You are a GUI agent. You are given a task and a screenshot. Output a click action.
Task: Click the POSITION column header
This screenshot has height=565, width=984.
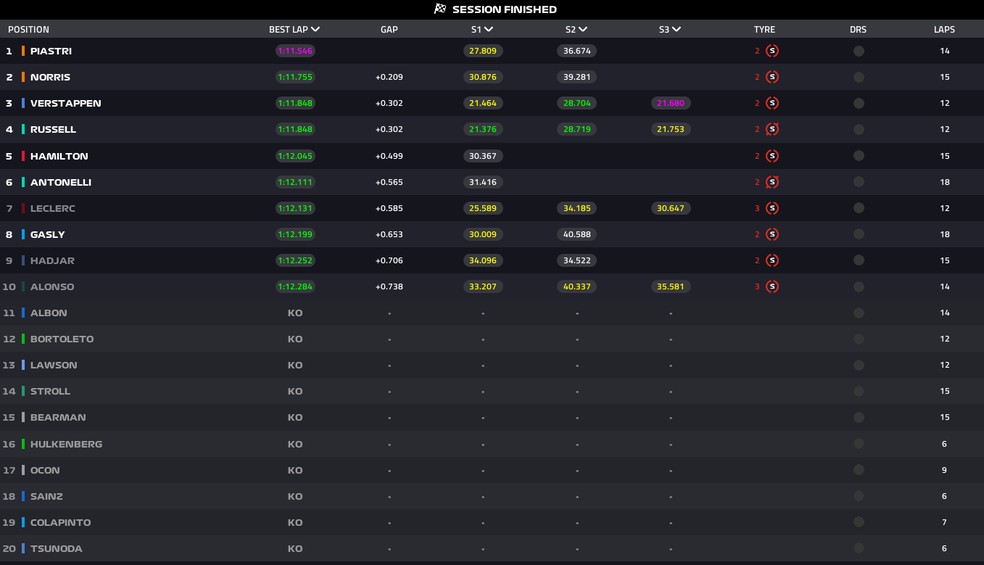28,30
